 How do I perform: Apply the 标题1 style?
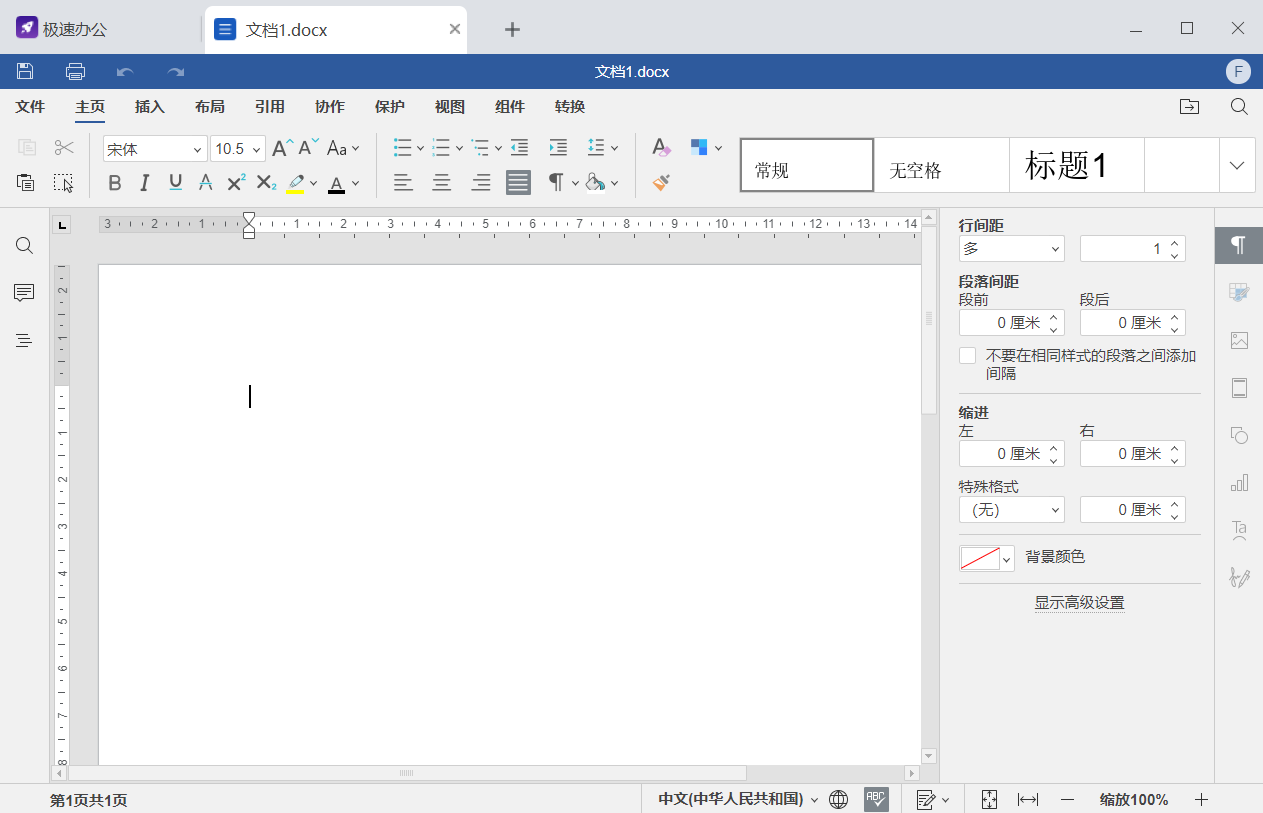coord(1076,165)
